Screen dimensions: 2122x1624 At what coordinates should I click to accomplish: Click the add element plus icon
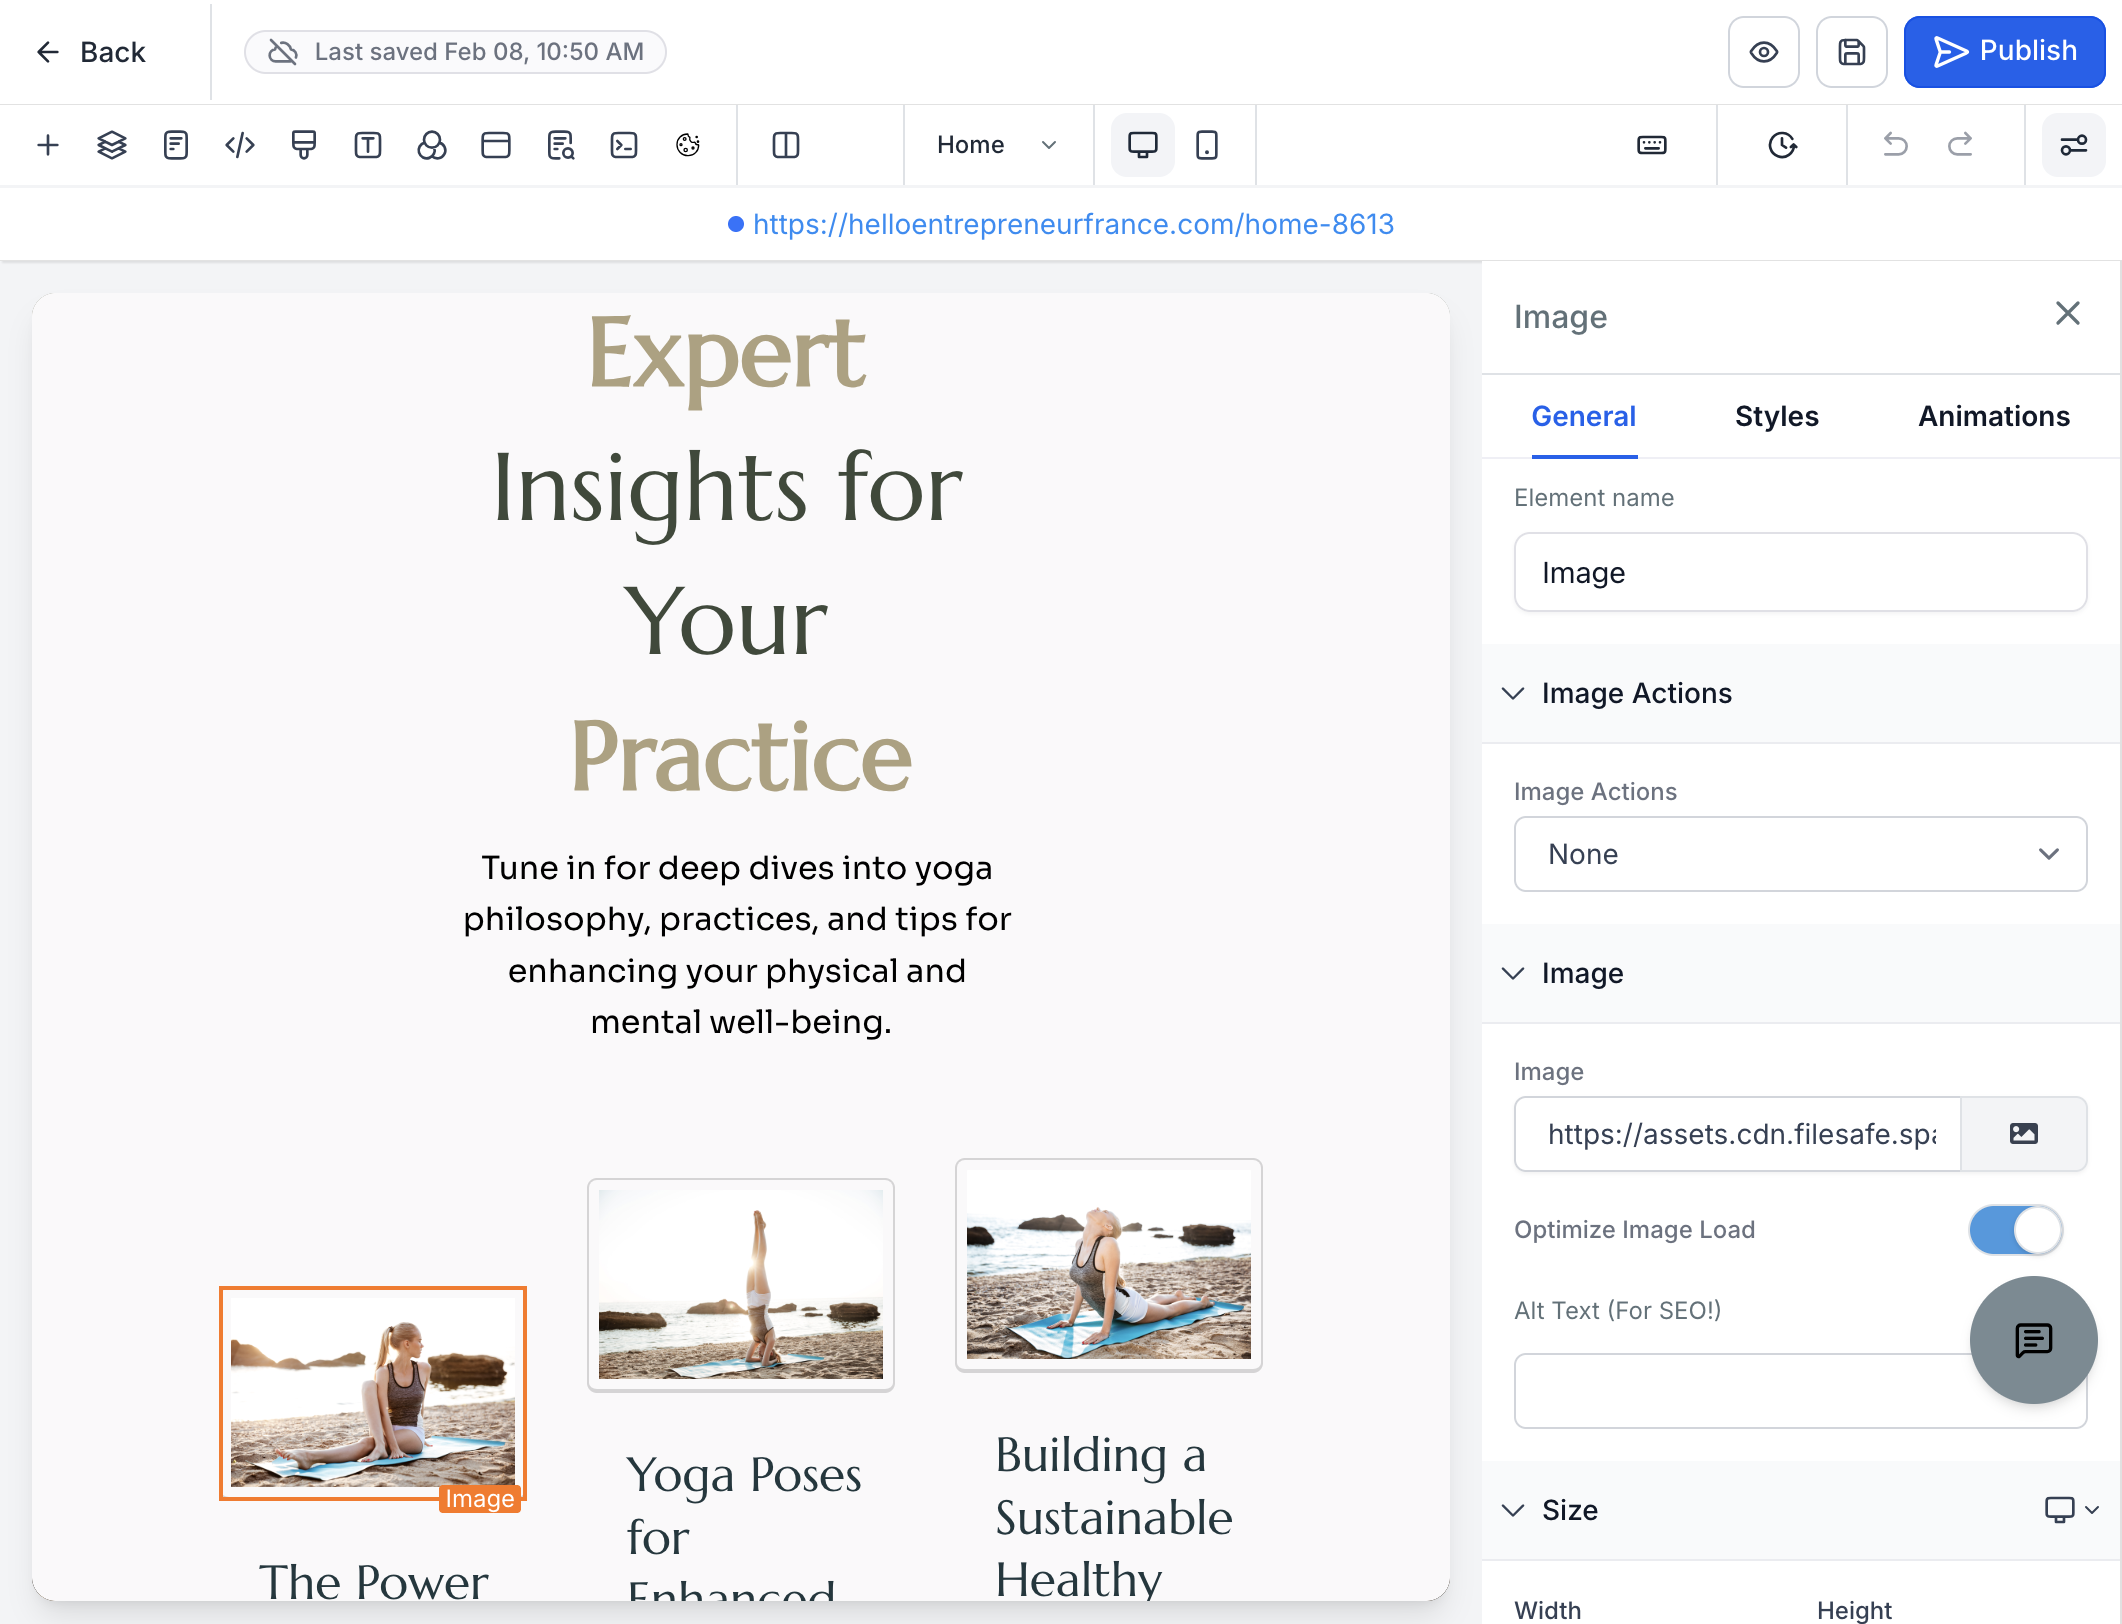(48, 145)
